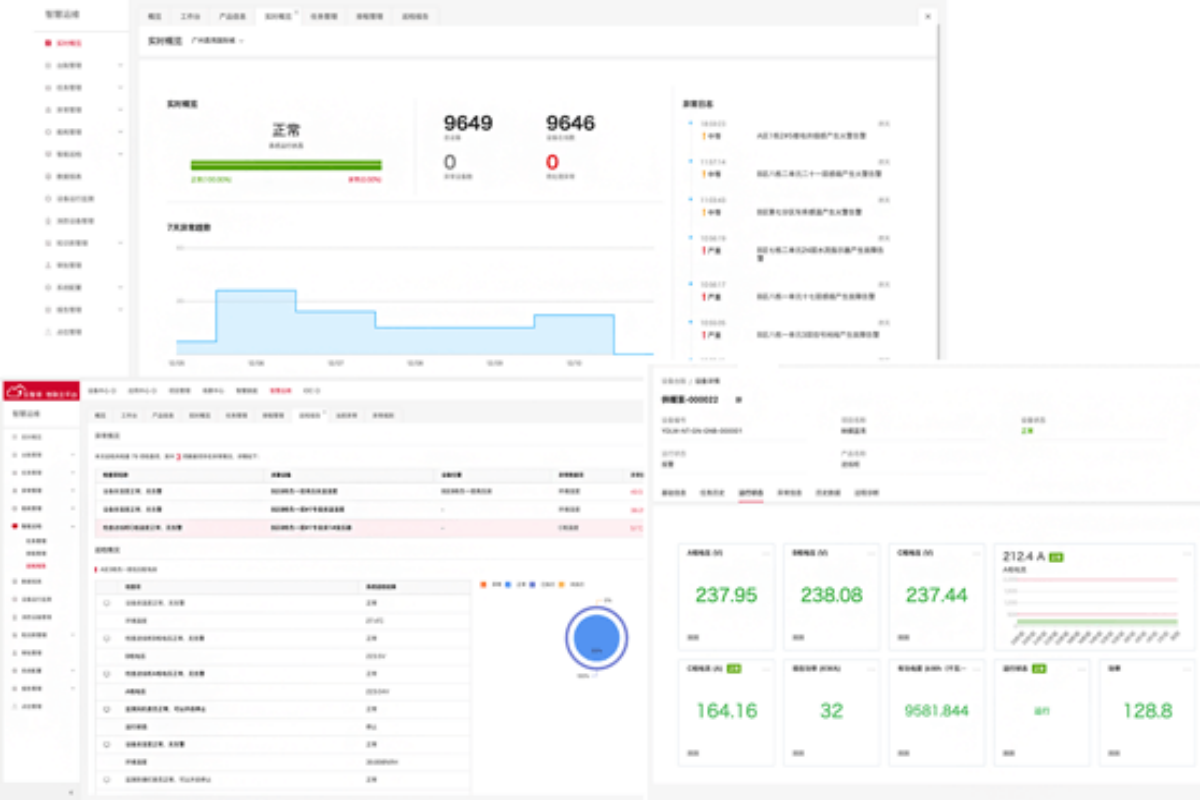Image resolution: width=1200 pixels, height=800 pixels.
Task: Click the red cloud logo in lower-left window
Action: coord(13,389)
